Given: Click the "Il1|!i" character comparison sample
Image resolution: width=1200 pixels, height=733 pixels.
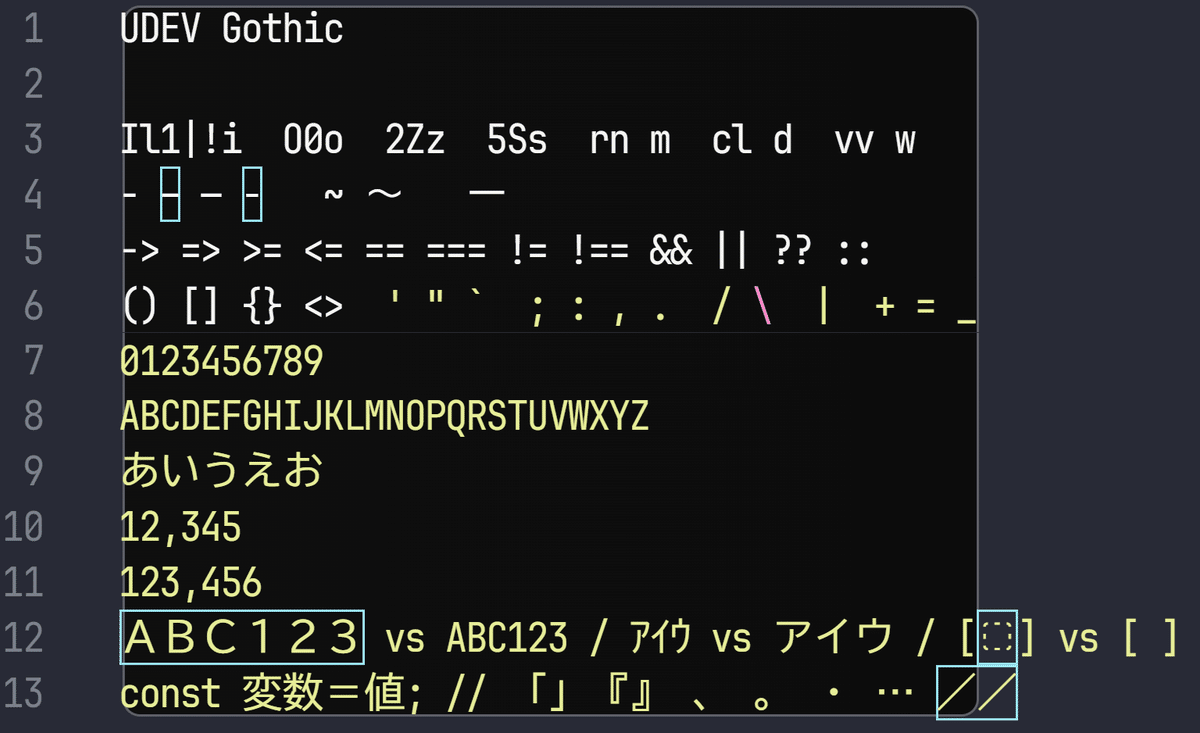Looking at the screenshot, I should pyautogui.click(x=180, y=140).
